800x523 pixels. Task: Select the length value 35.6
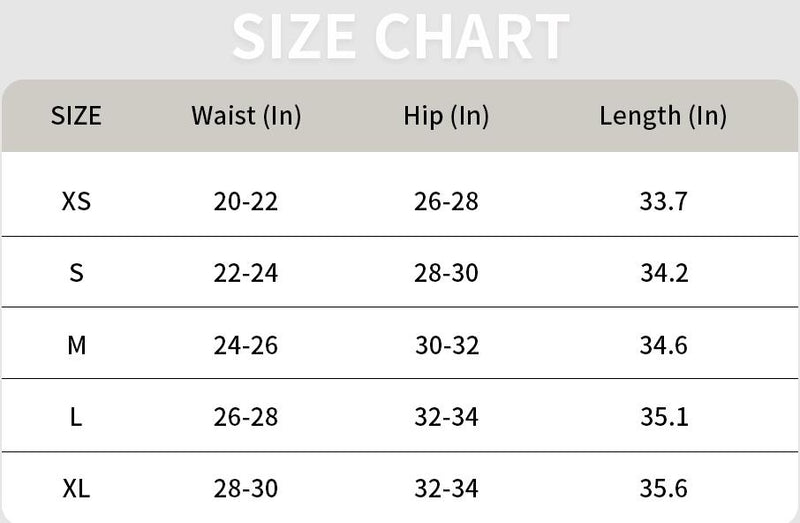tap(663, 489)
